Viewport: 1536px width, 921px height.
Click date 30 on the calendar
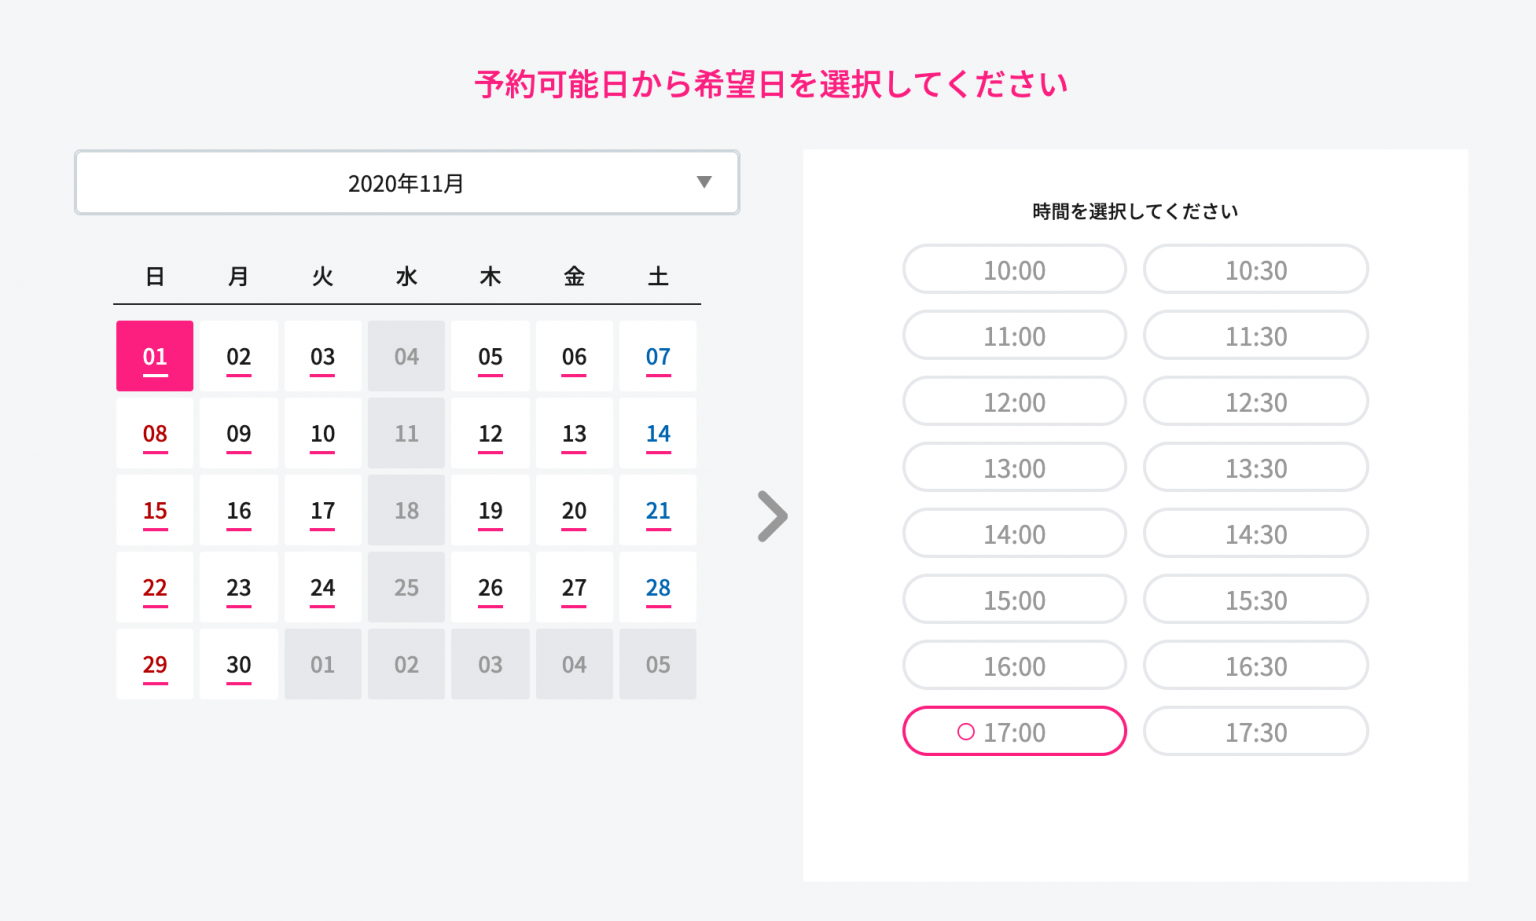(239, 665)
